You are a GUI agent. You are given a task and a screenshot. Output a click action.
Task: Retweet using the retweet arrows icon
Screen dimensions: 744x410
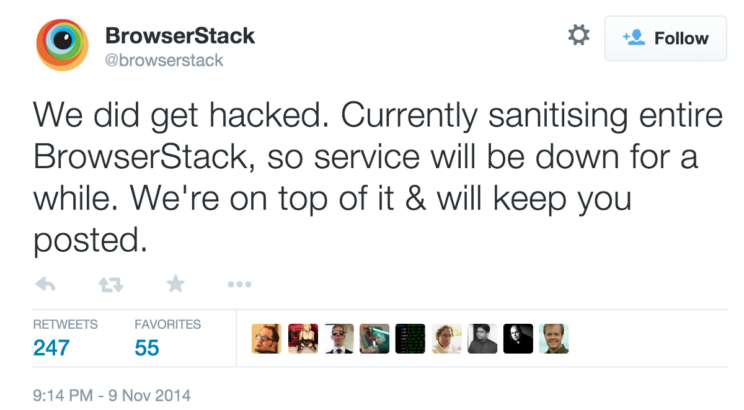click(110, 285)
